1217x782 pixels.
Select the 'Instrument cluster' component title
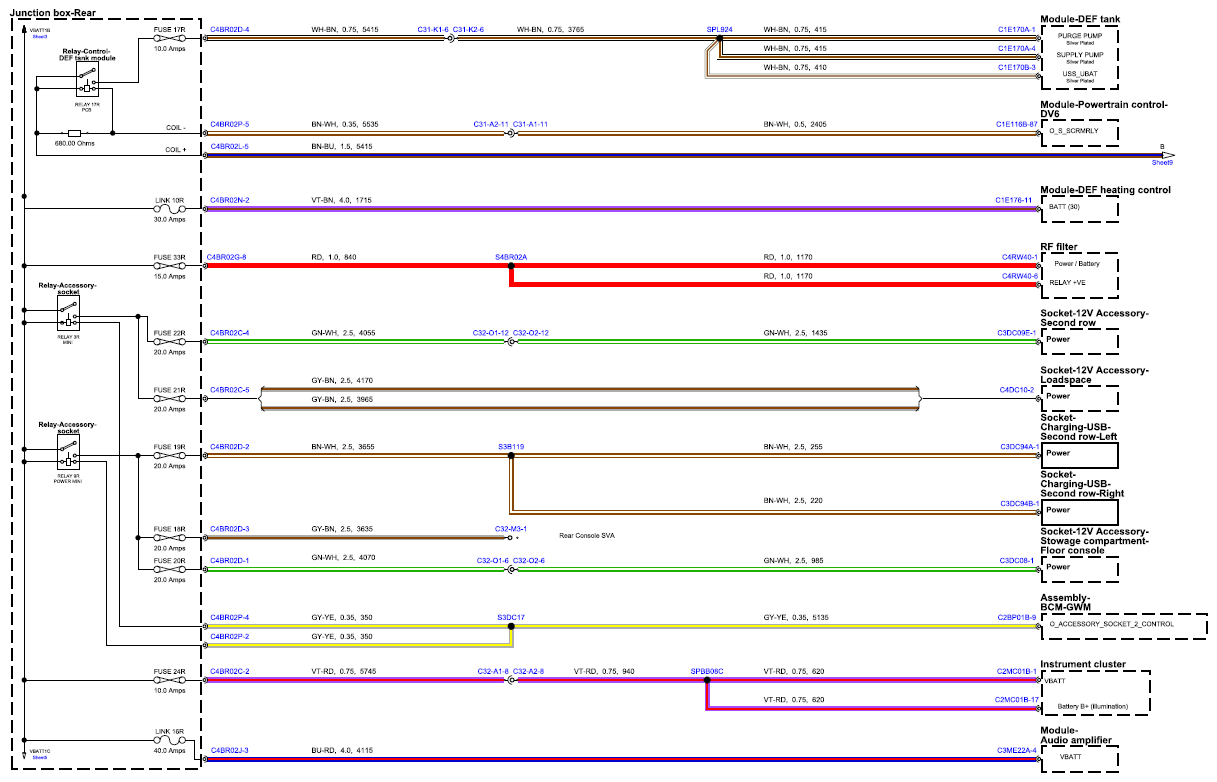coord(1083,664)
